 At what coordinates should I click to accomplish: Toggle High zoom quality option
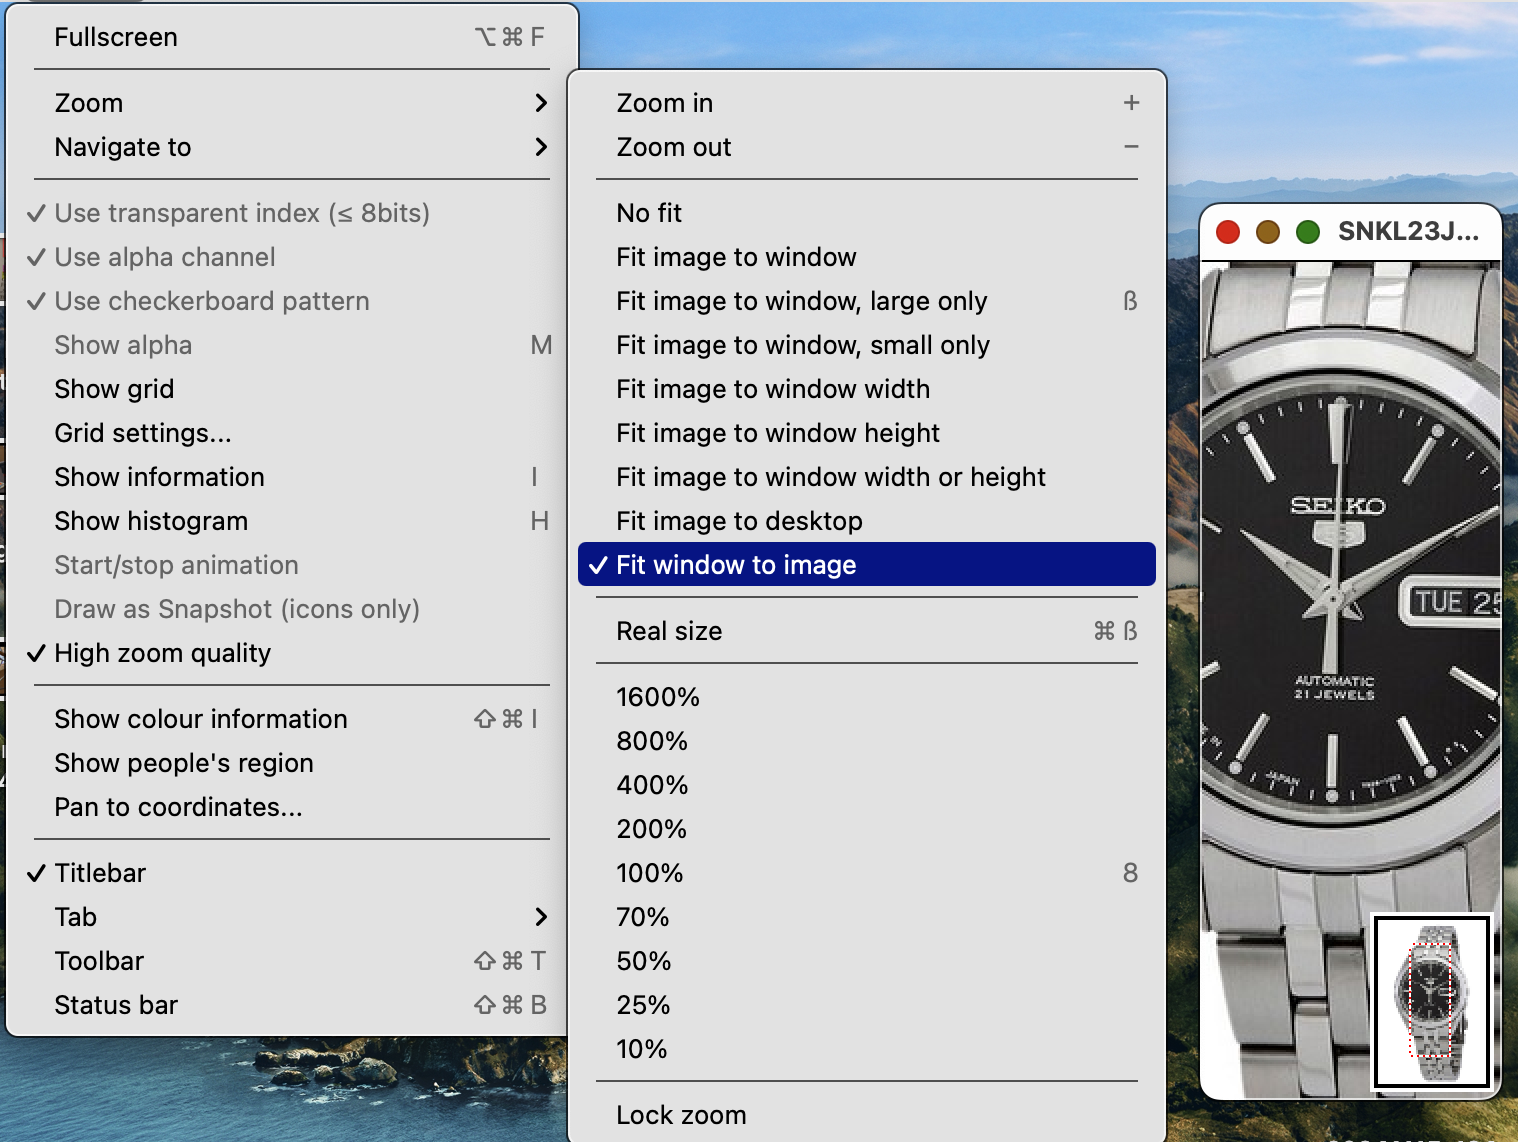(x=162, y=653)
